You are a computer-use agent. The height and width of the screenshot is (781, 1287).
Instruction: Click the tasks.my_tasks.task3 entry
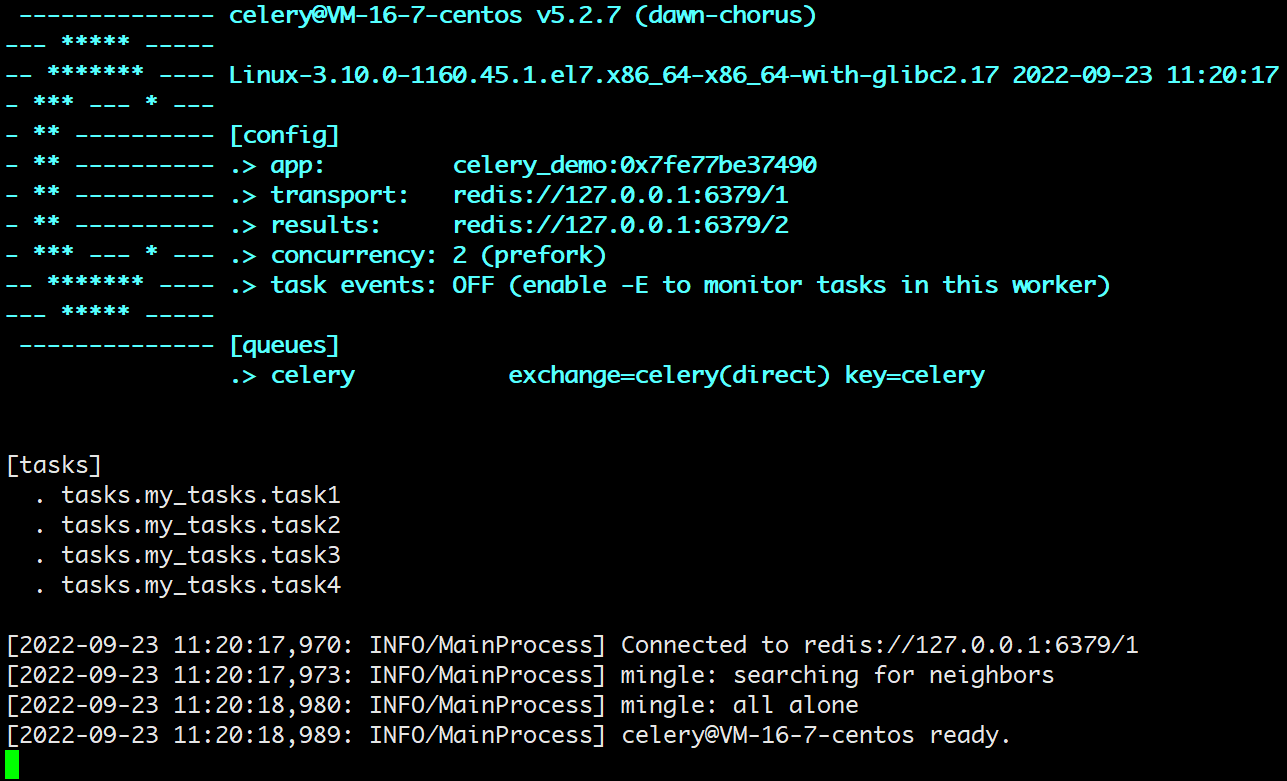[x=201, y=555]
